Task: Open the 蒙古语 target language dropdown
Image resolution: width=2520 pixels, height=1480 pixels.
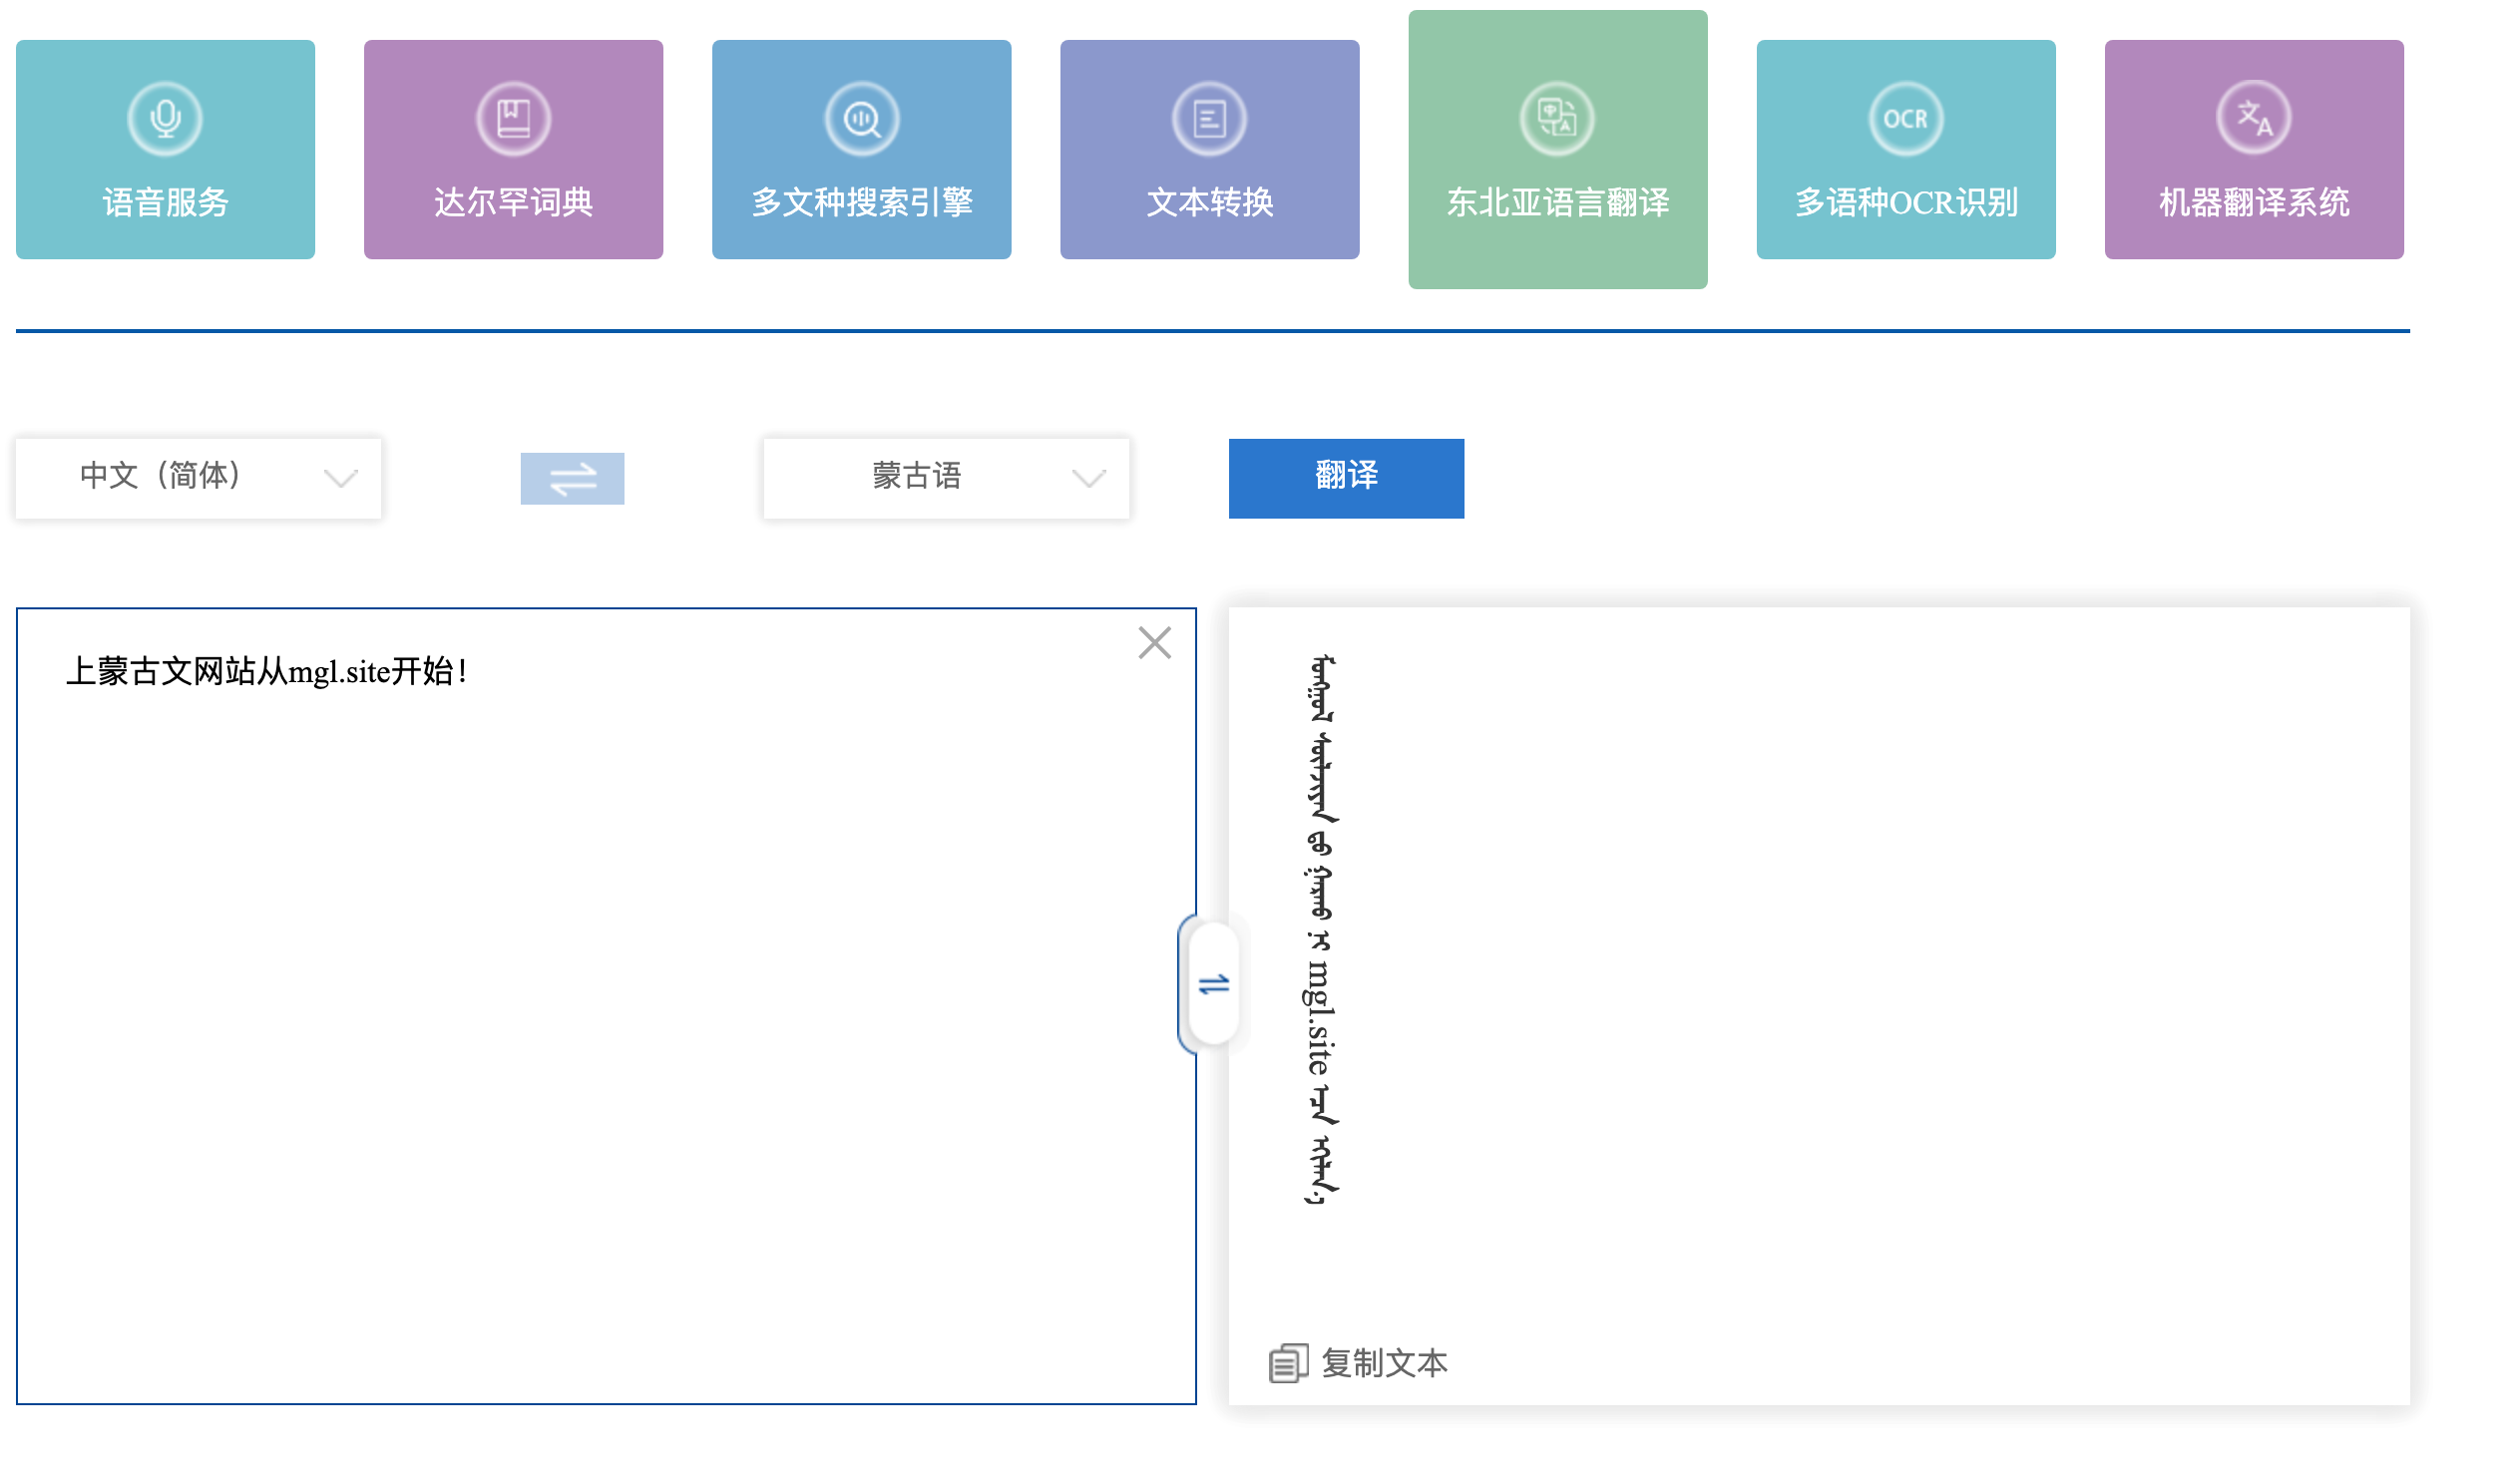Action: [x=918, y=476]
